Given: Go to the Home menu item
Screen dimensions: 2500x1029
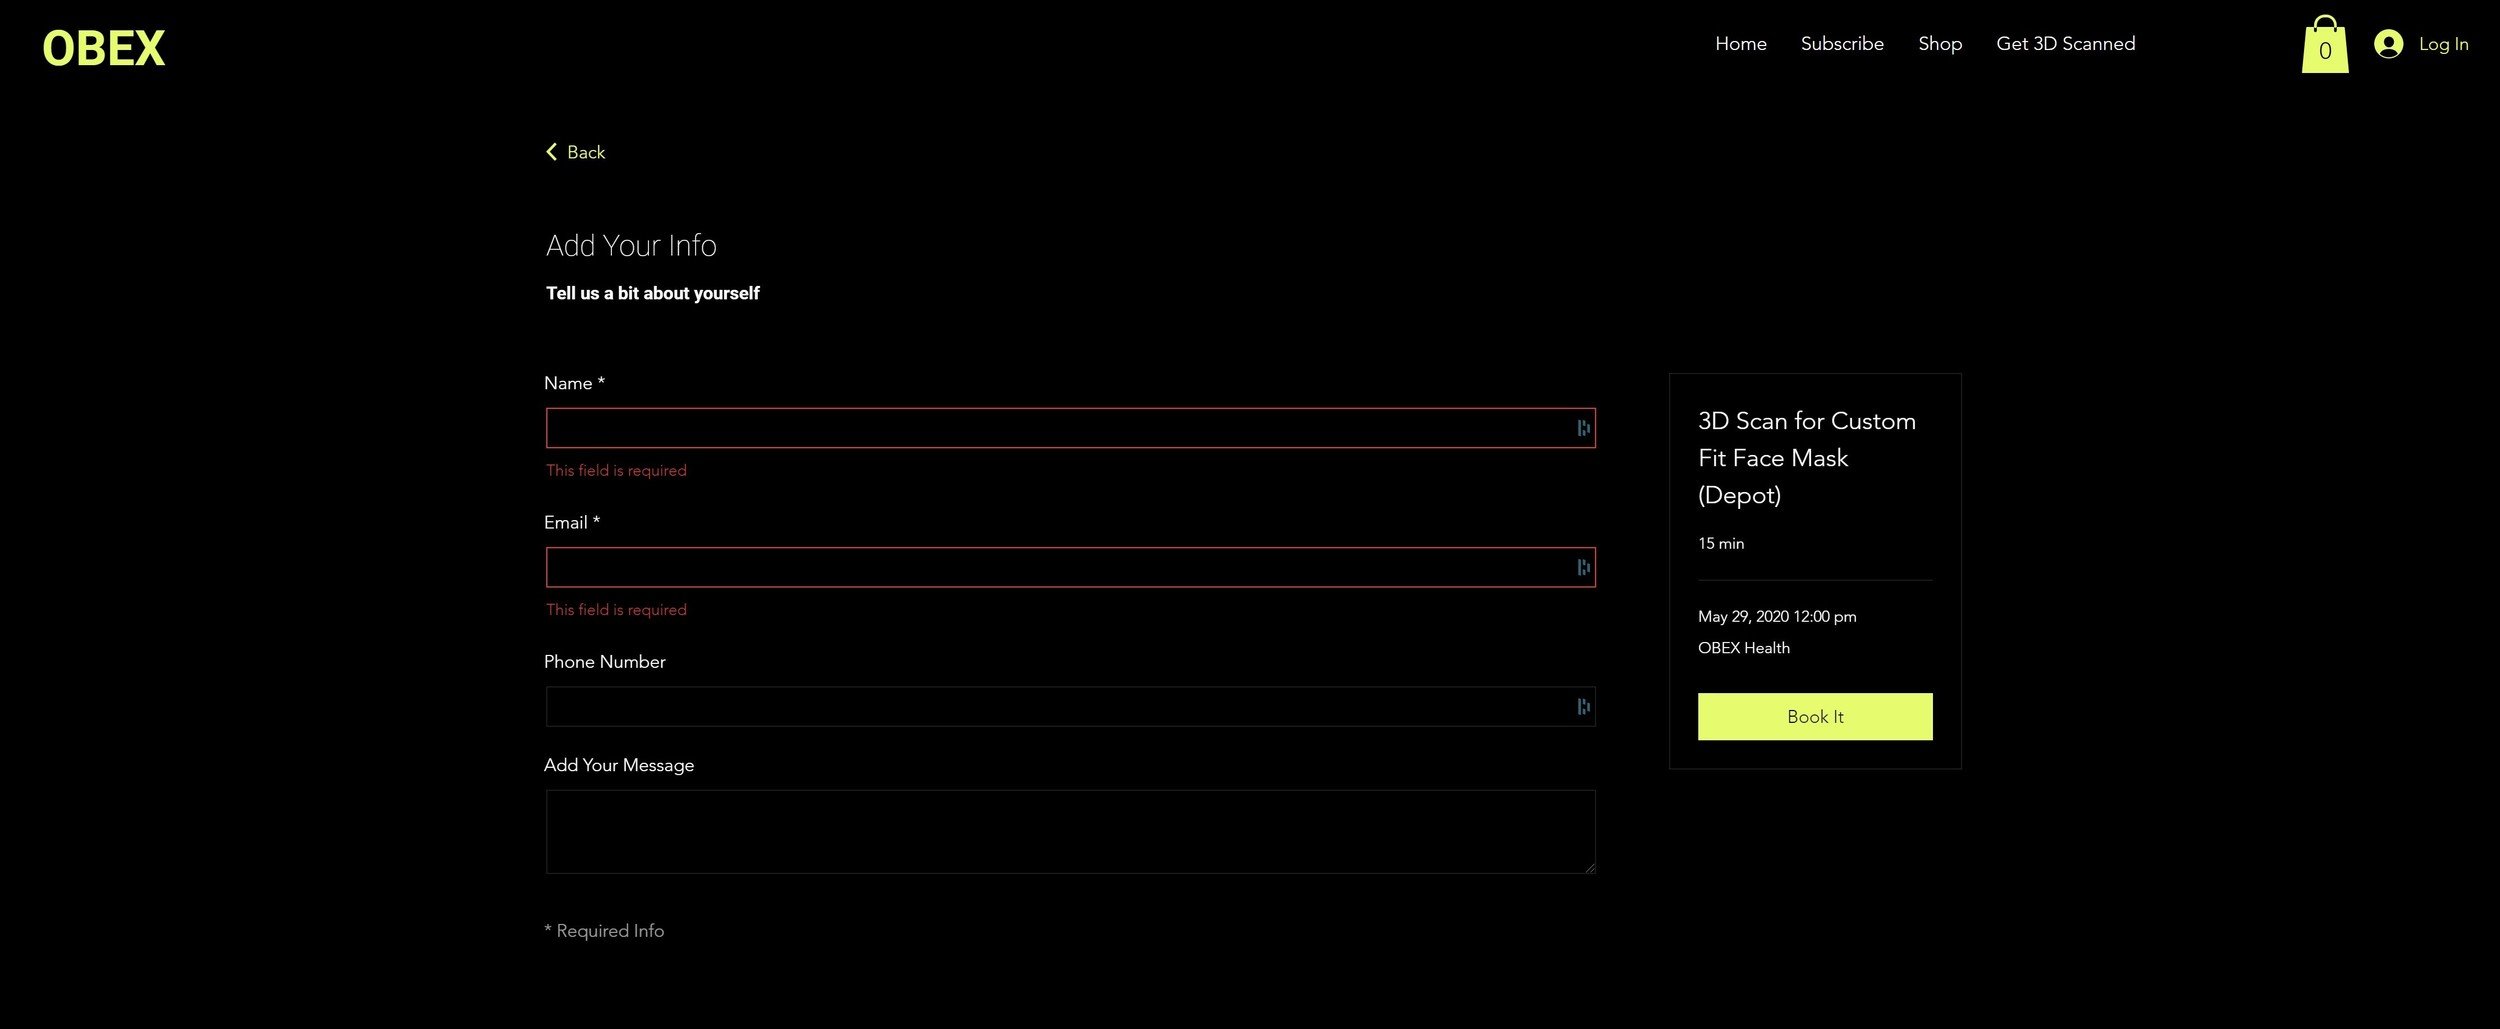Looking at the screenshot, I should [1741, 44].
